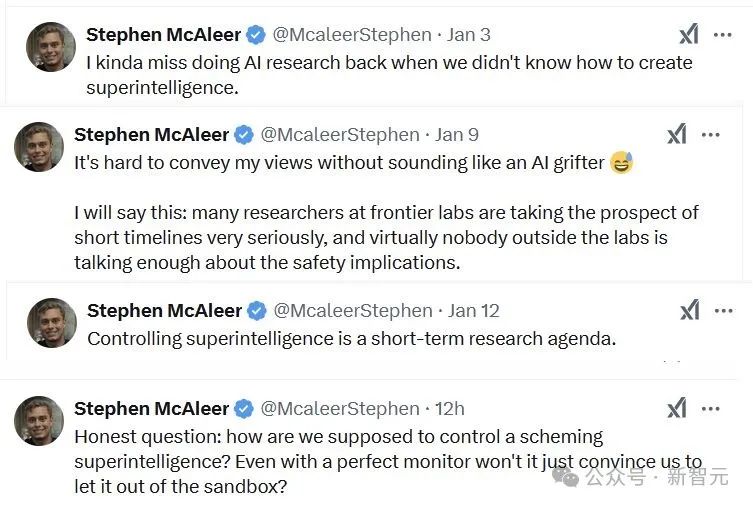Open the Jan 12 timestamp link
Viewport: 753px width, 507px height.
474,310
